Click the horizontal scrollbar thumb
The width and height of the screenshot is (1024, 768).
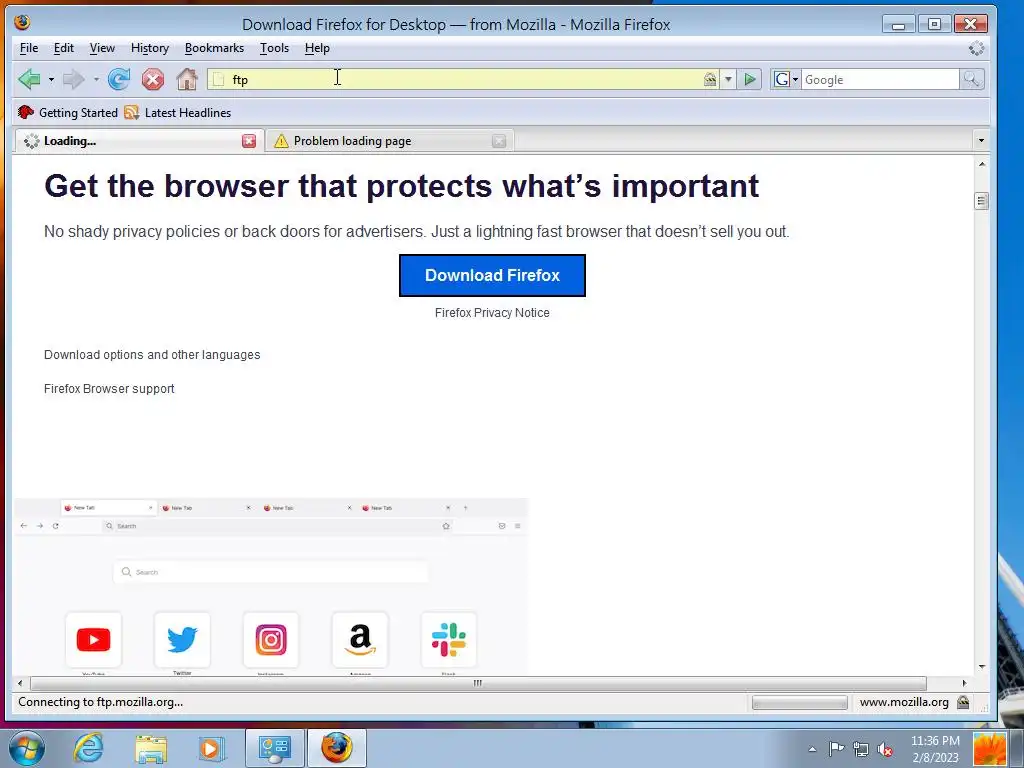[x=478, y=683]
